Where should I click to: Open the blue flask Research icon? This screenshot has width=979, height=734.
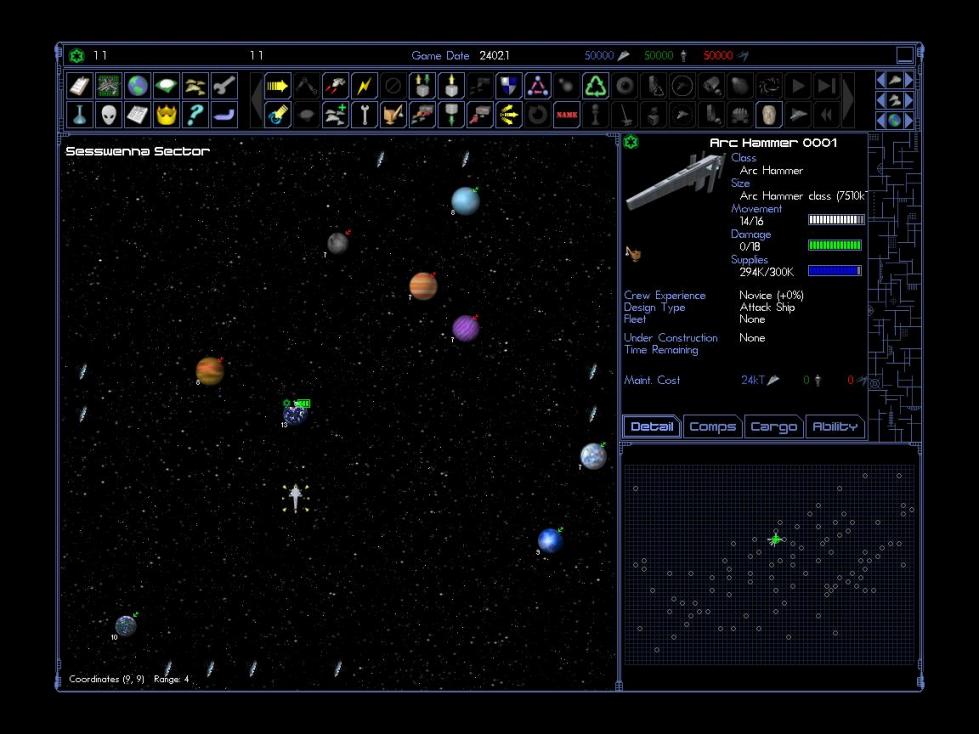coord(80,114)
